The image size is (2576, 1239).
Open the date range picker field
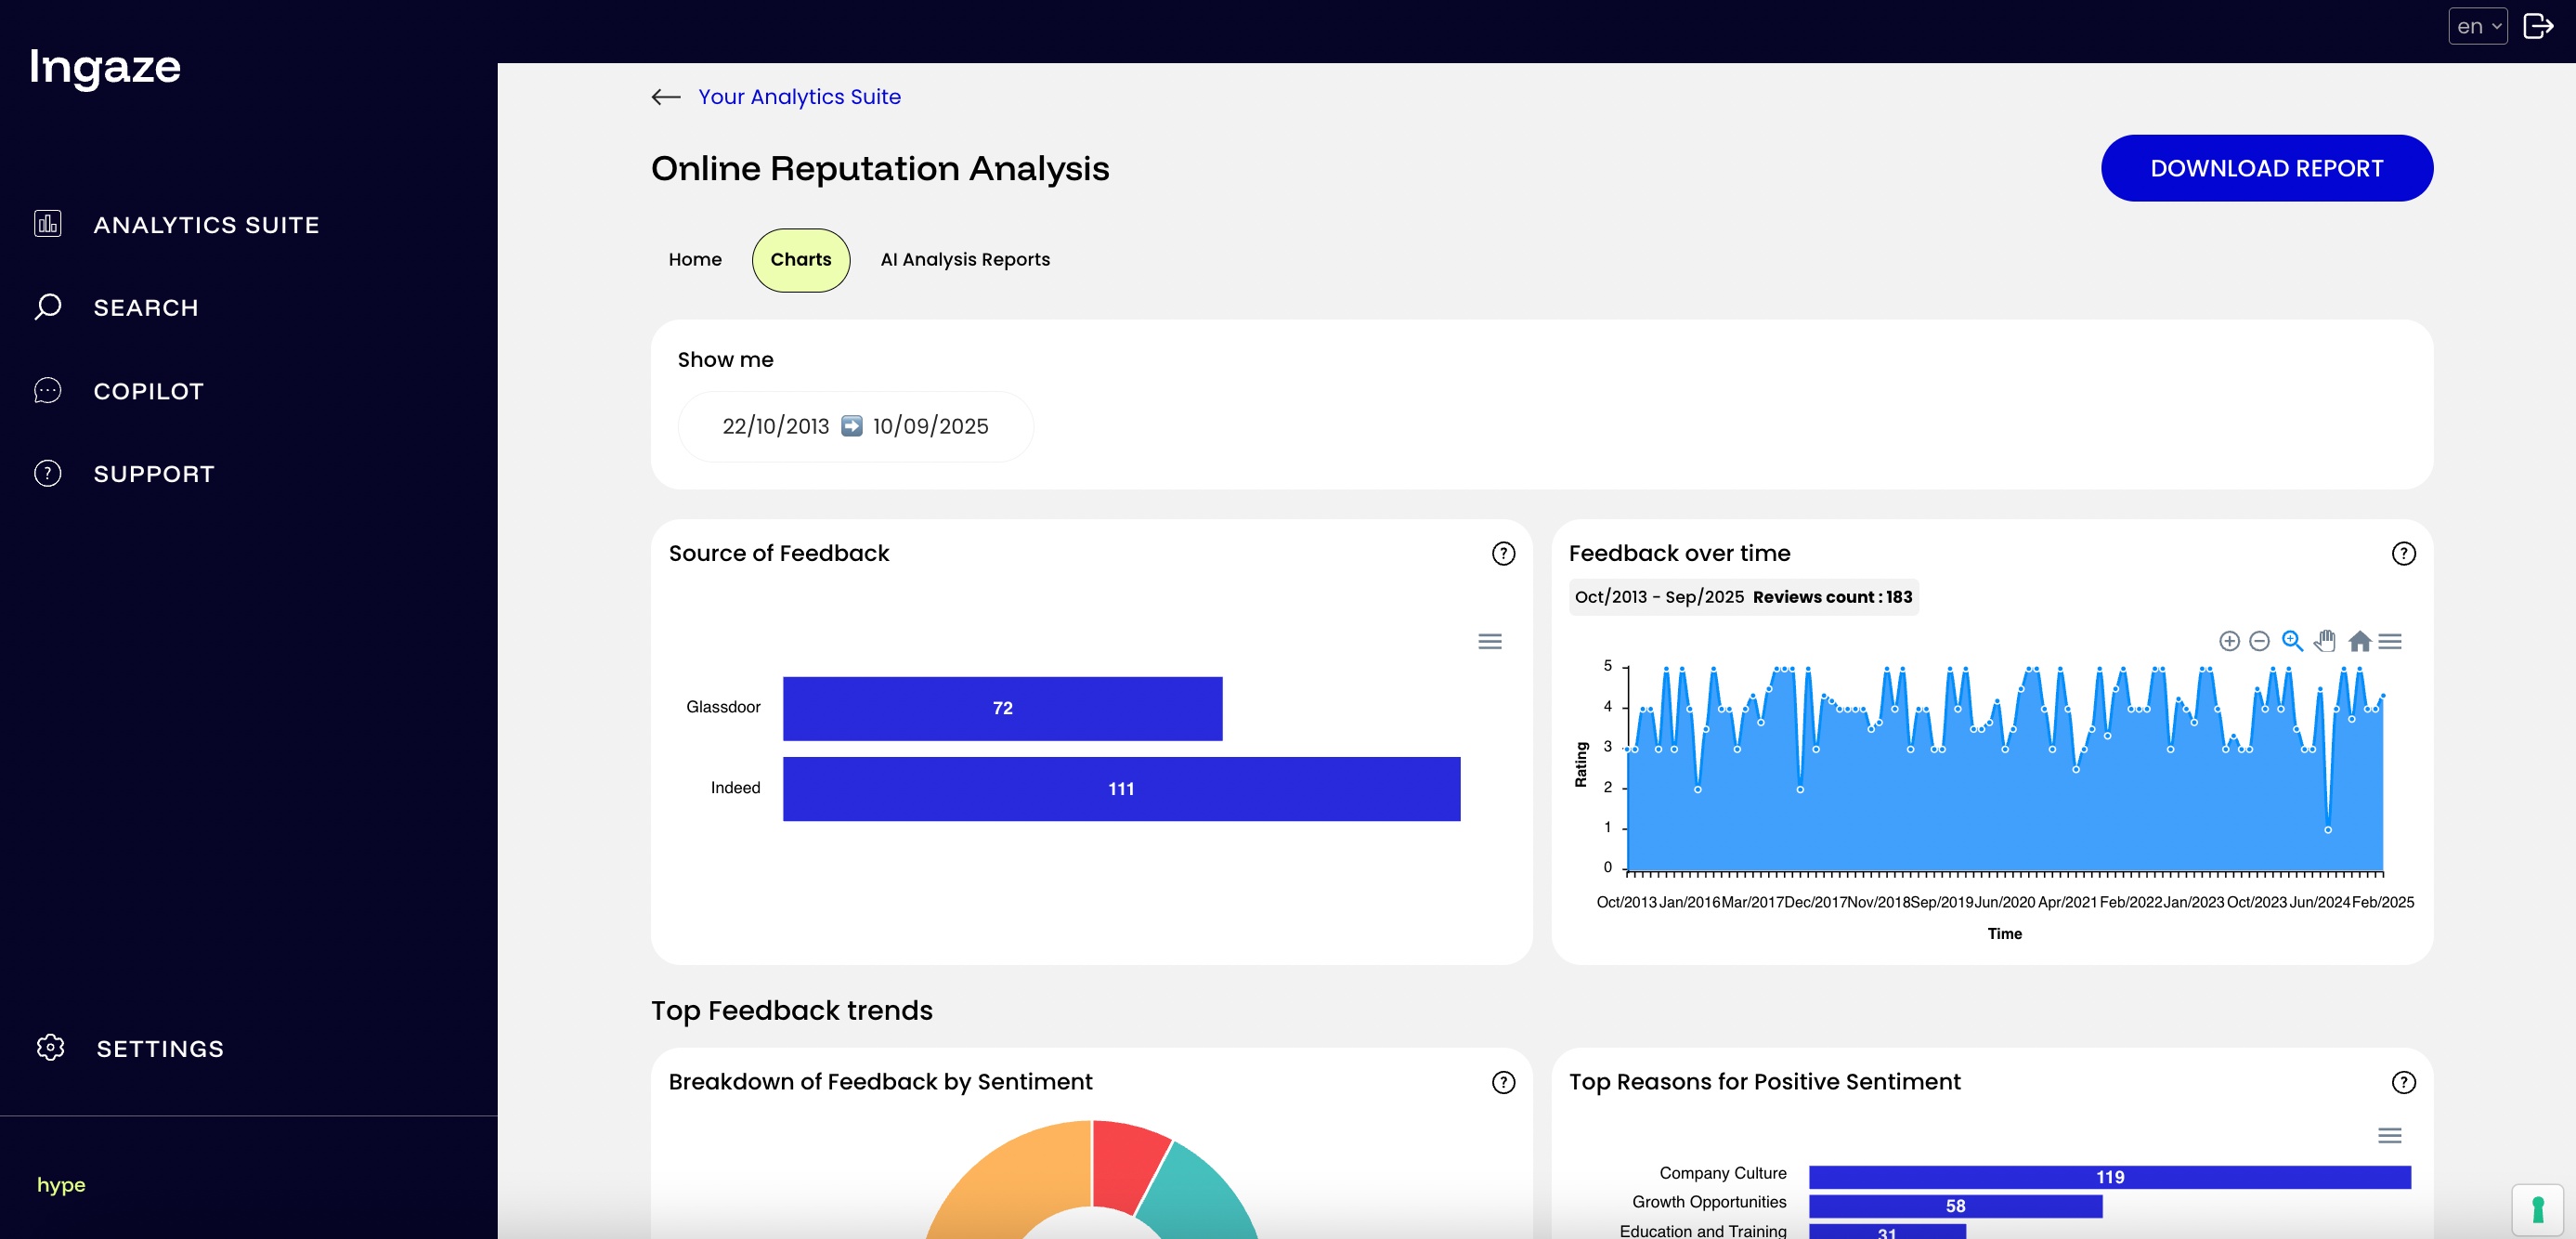point(855,426)
